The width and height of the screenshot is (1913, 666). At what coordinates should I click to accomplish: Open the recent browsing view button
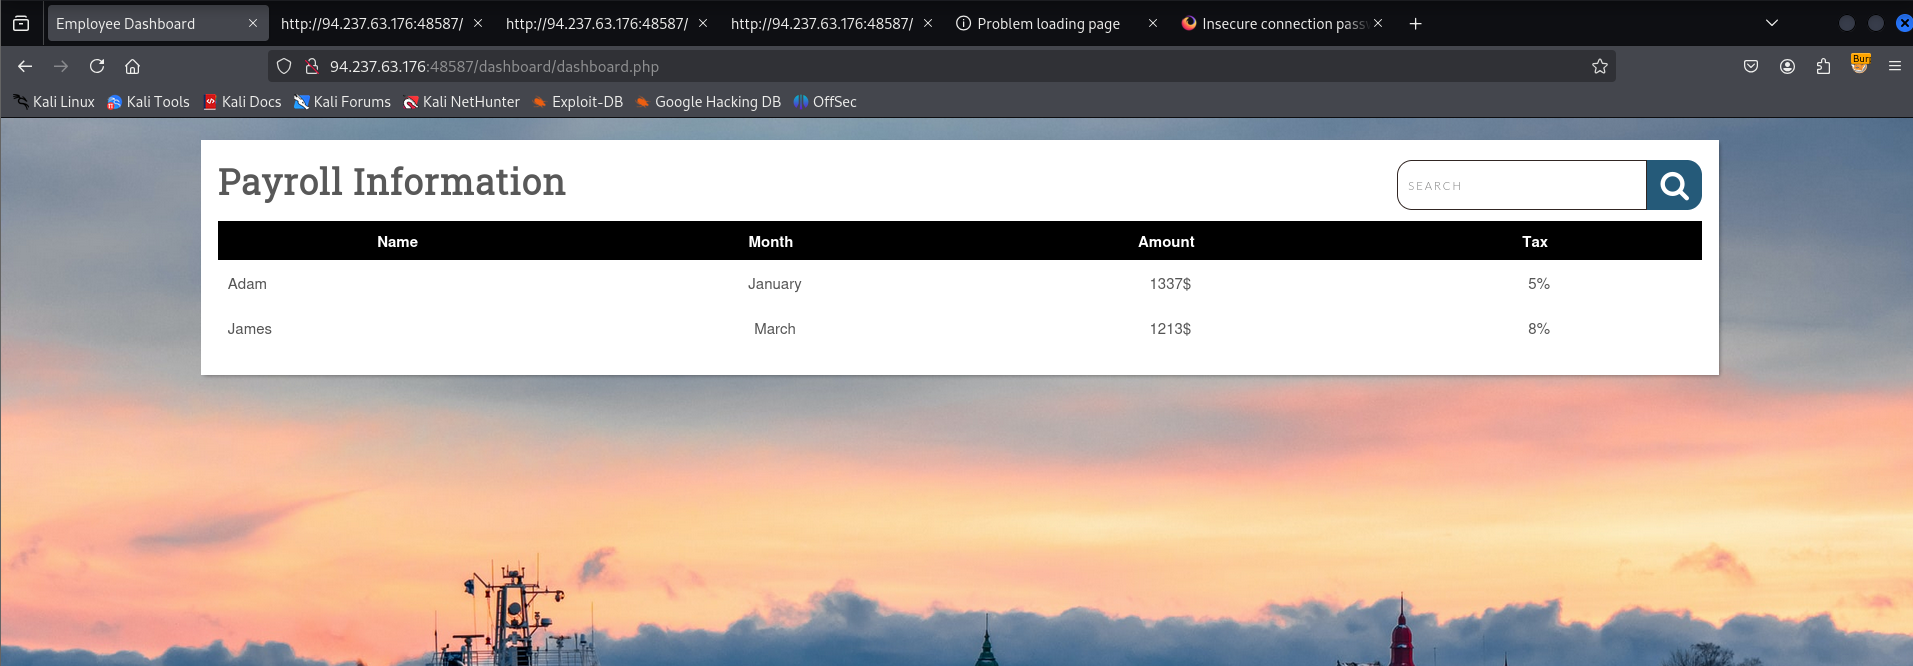[21, 23]
